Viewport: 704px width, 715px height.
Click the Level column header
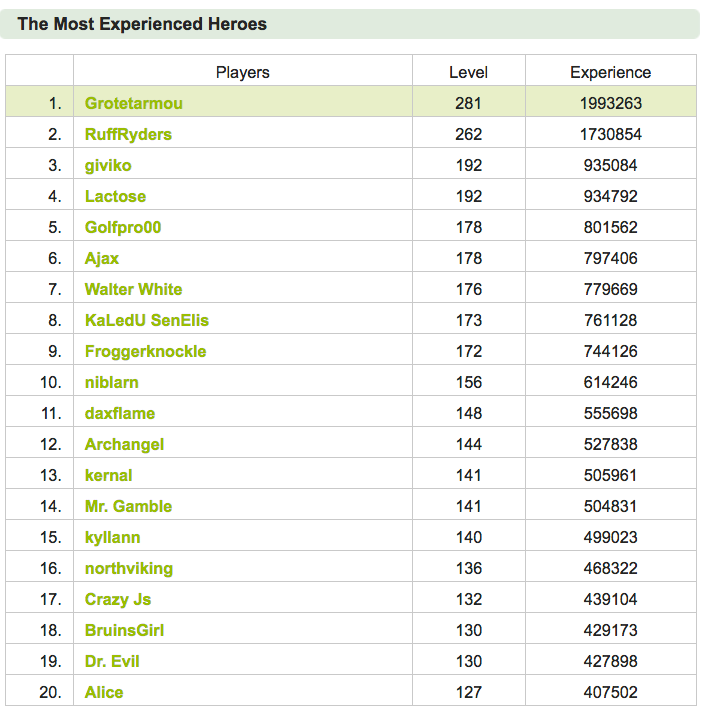pos(468,73)
